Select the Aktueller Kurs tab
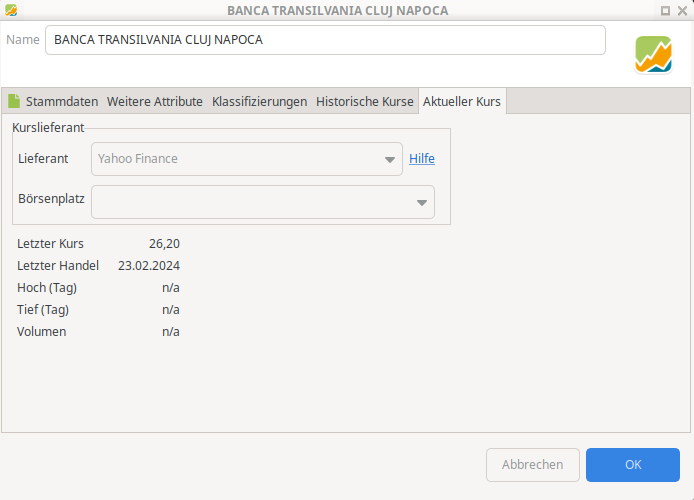694x500 pixels. click(x=462, y=101)
